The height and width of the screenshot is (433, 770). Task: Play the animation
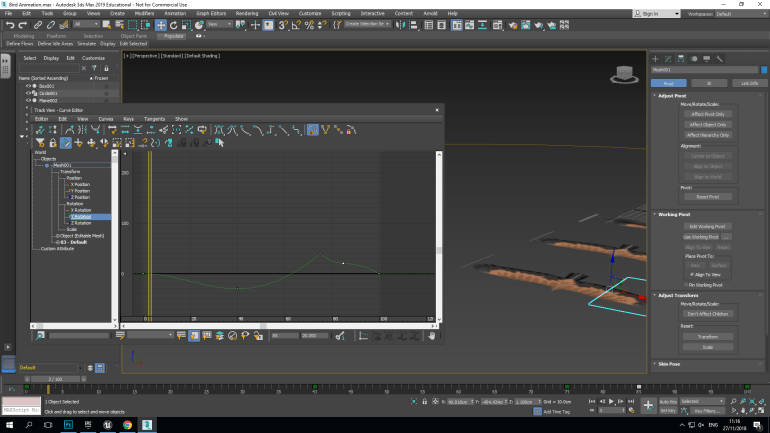[x=611, y=402]
